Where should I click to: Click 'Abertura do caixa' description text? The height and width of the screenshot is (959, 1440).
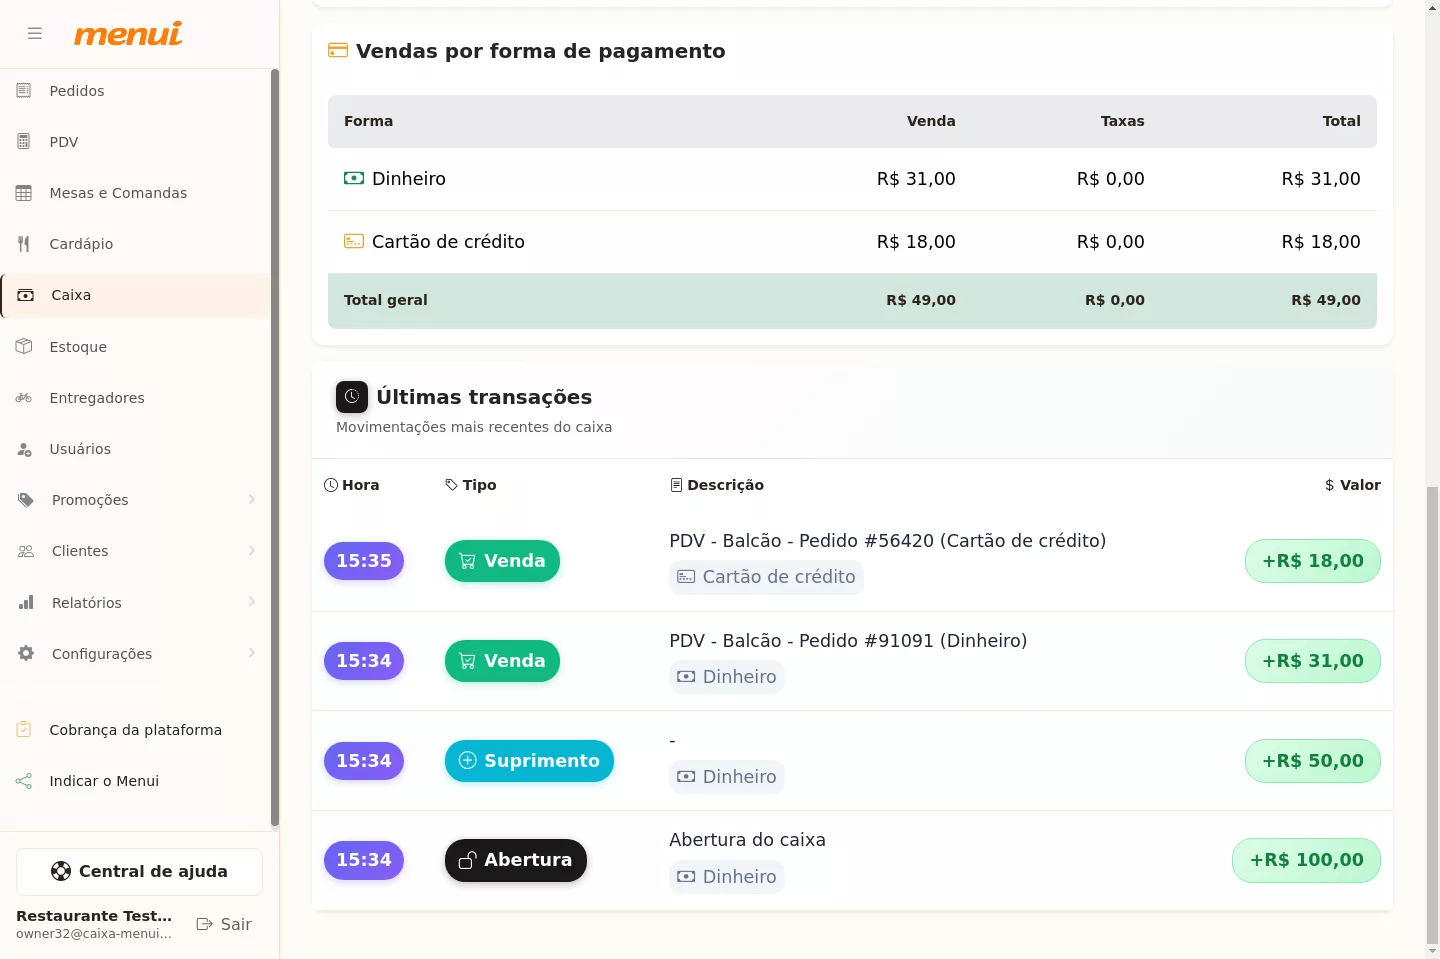click(747, 840)
